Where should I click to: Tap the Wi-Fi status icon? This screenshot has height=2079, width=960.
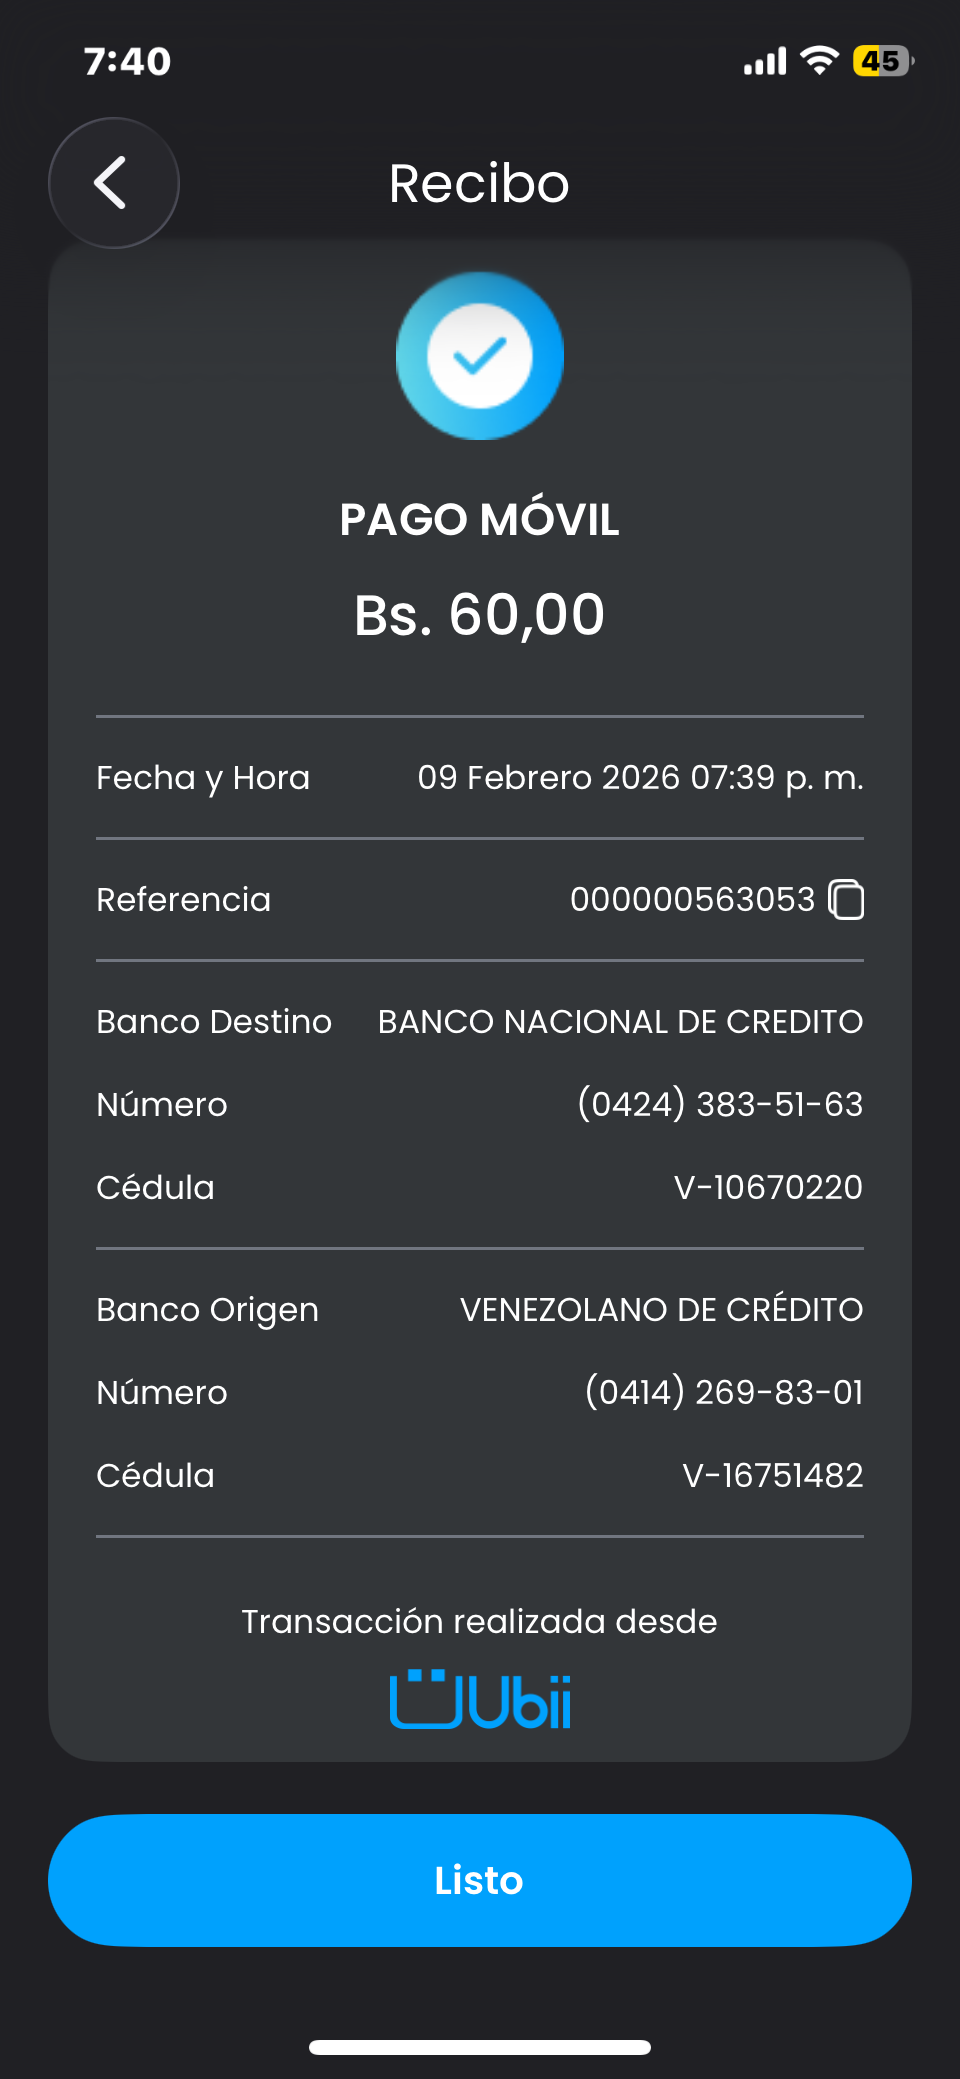[820, 61]
